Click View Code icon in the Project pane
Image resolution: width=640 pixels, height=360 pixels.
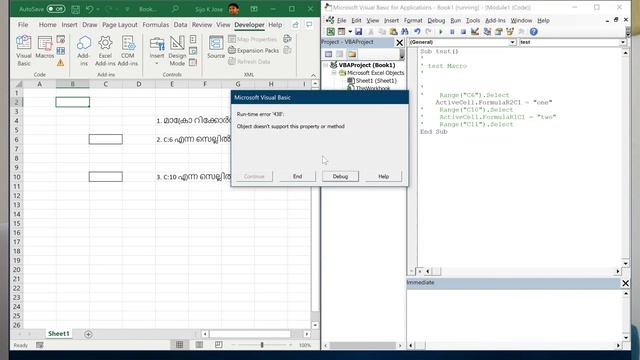pyautogui.click(x=329, y=54)
